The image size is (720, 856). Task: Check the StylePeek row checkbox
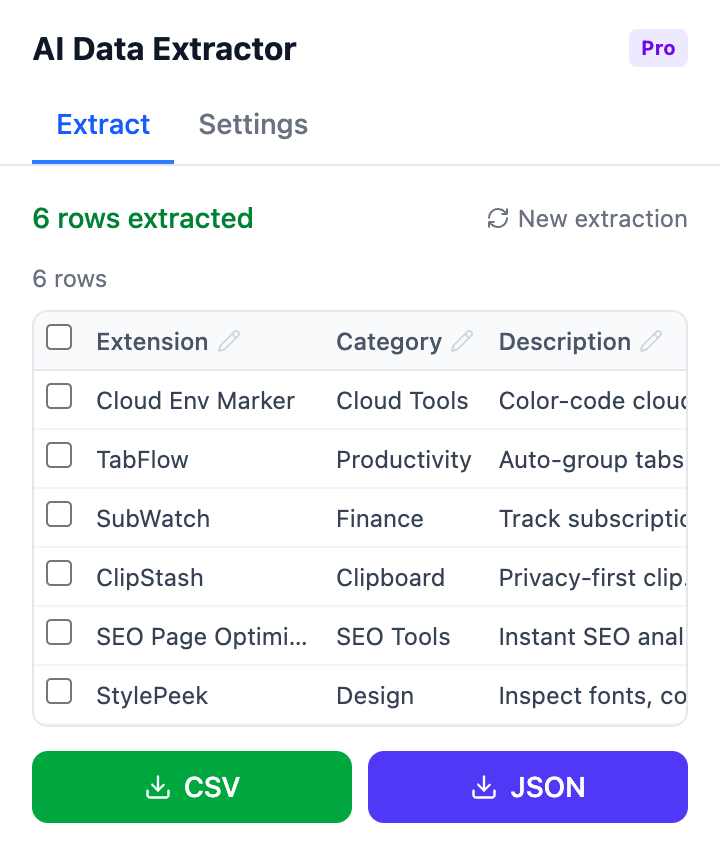[x=59, y=691]
